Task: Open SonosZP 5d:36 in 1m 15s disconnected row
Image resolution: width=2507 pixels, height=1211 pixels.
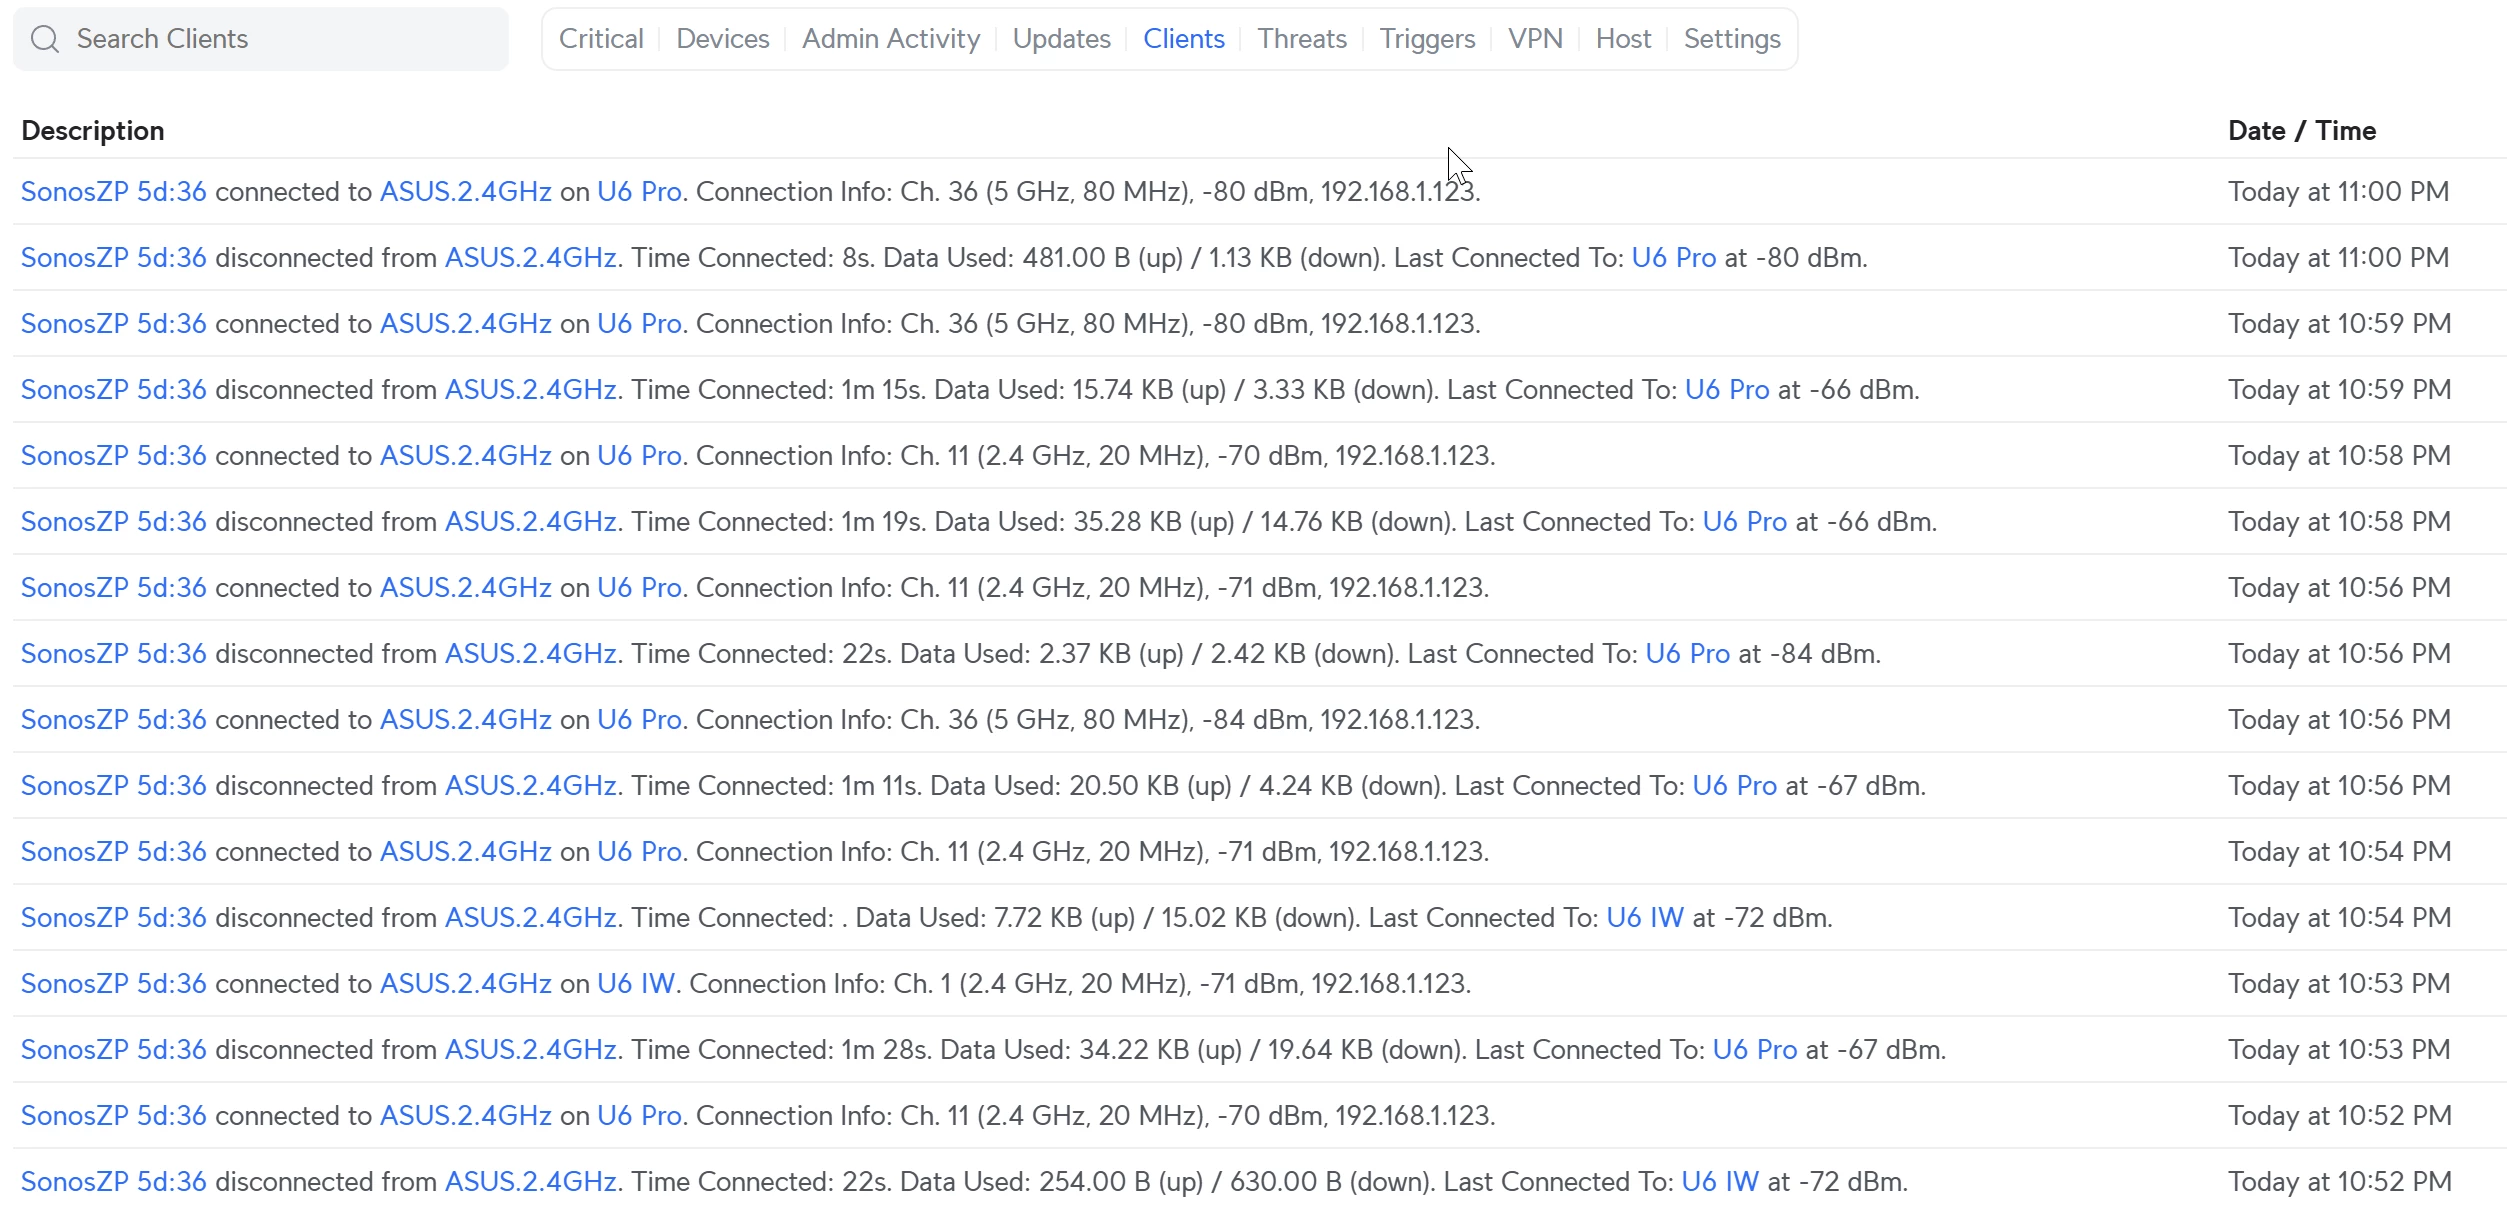Action: [x=114, y=389]
